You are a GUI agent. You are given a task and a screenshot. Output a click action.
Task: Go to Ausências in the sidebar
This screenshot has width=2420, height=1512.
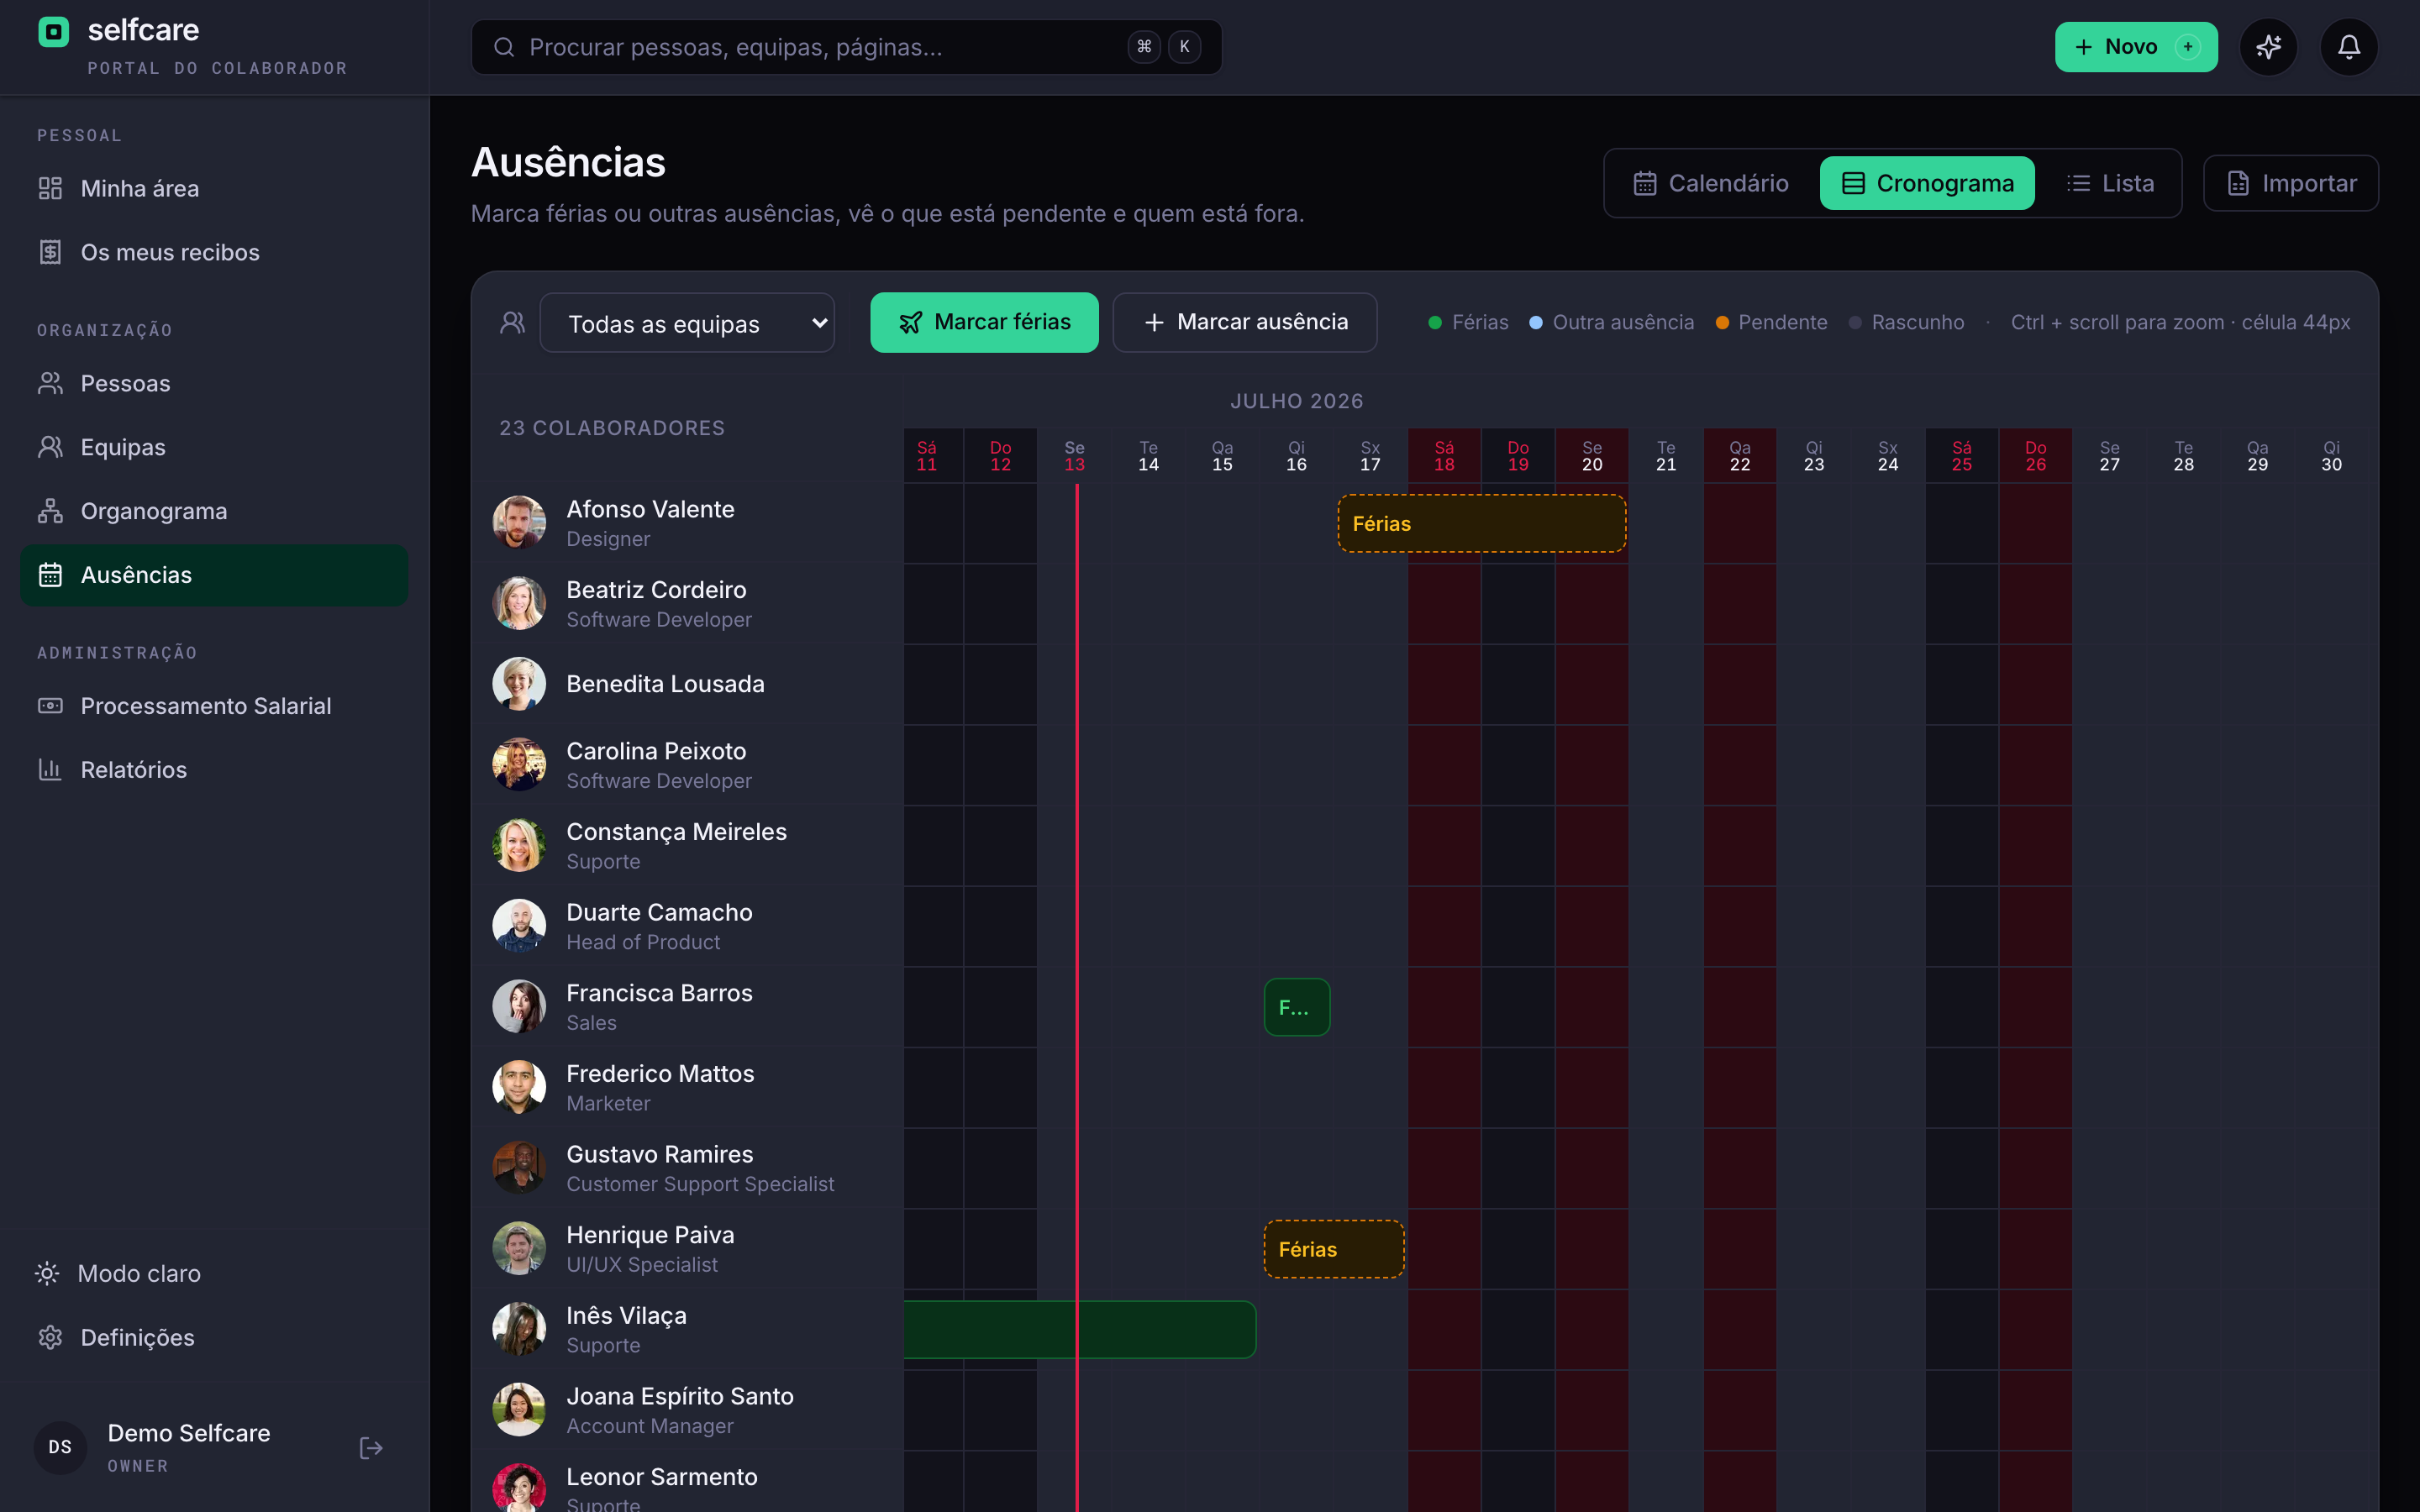214,575
